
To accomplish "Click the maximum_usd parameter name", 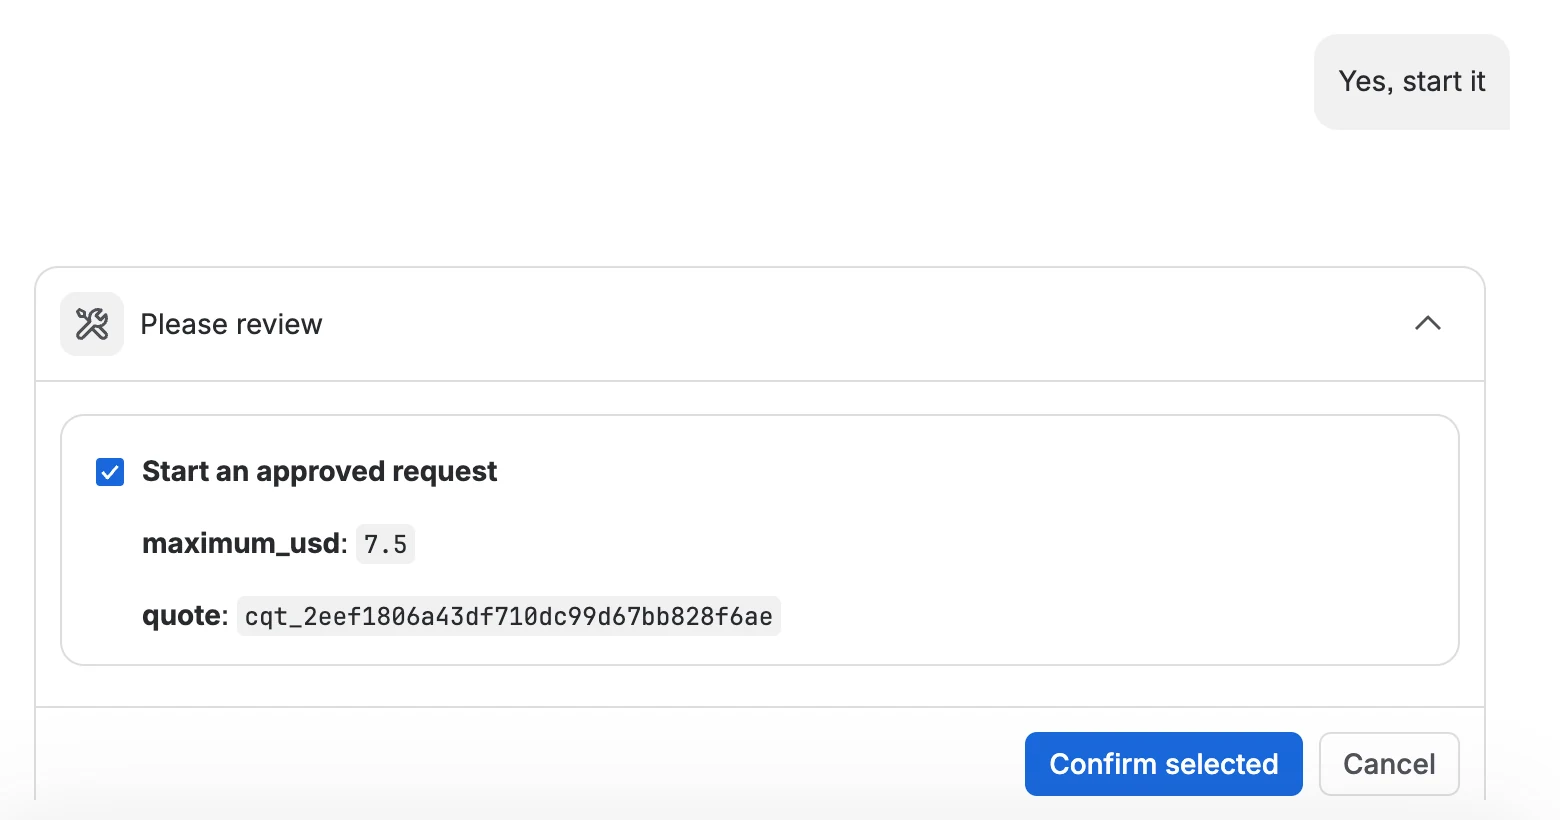I will (x=241, y=544).
